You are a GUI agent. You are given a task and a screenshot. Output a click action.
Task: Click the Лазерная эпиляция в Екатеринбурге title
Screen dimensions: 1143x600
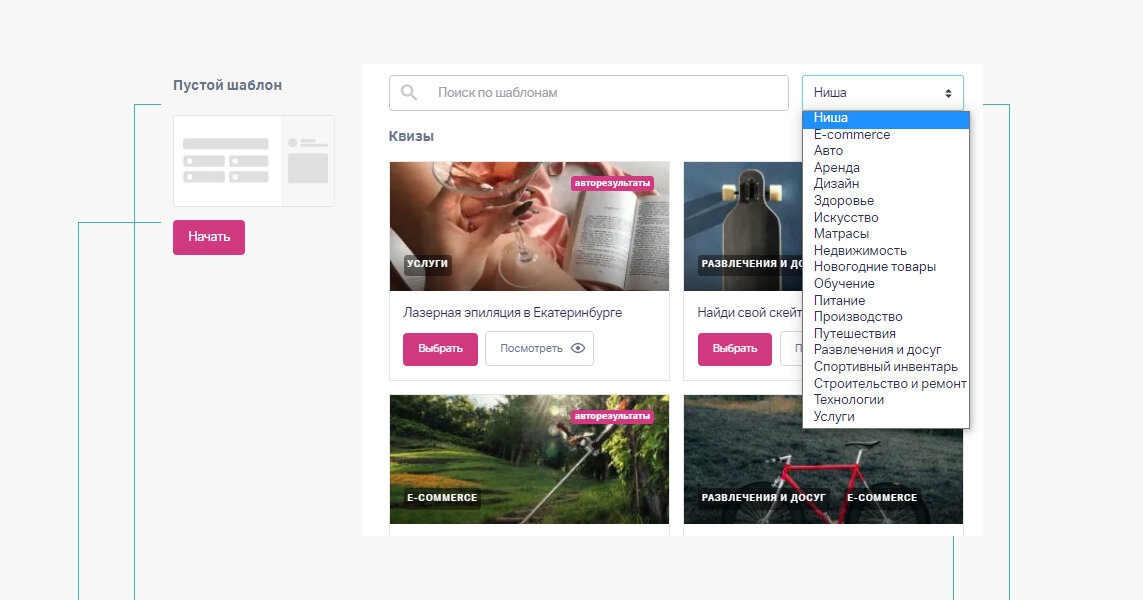point(512,313)
